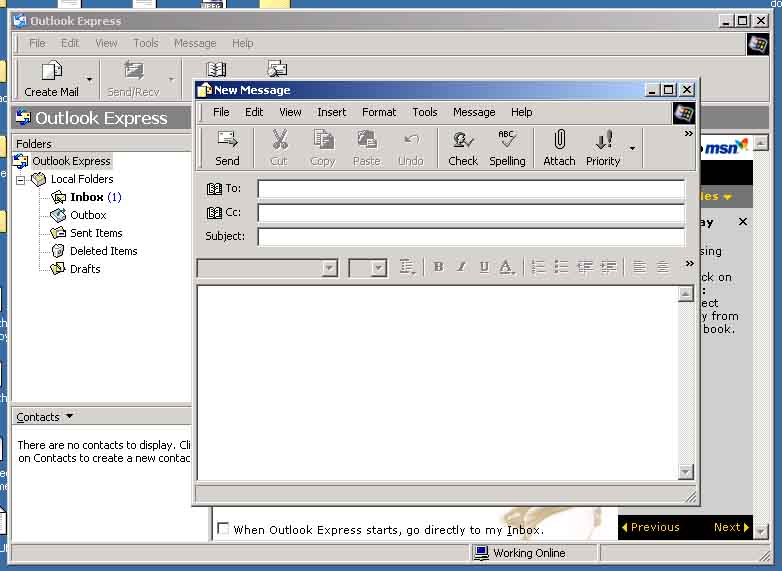Image resolution: width=782 pixels, height=571 pixels.
Task: Open the New Message Edit menu
Action: tap(254, 112)
